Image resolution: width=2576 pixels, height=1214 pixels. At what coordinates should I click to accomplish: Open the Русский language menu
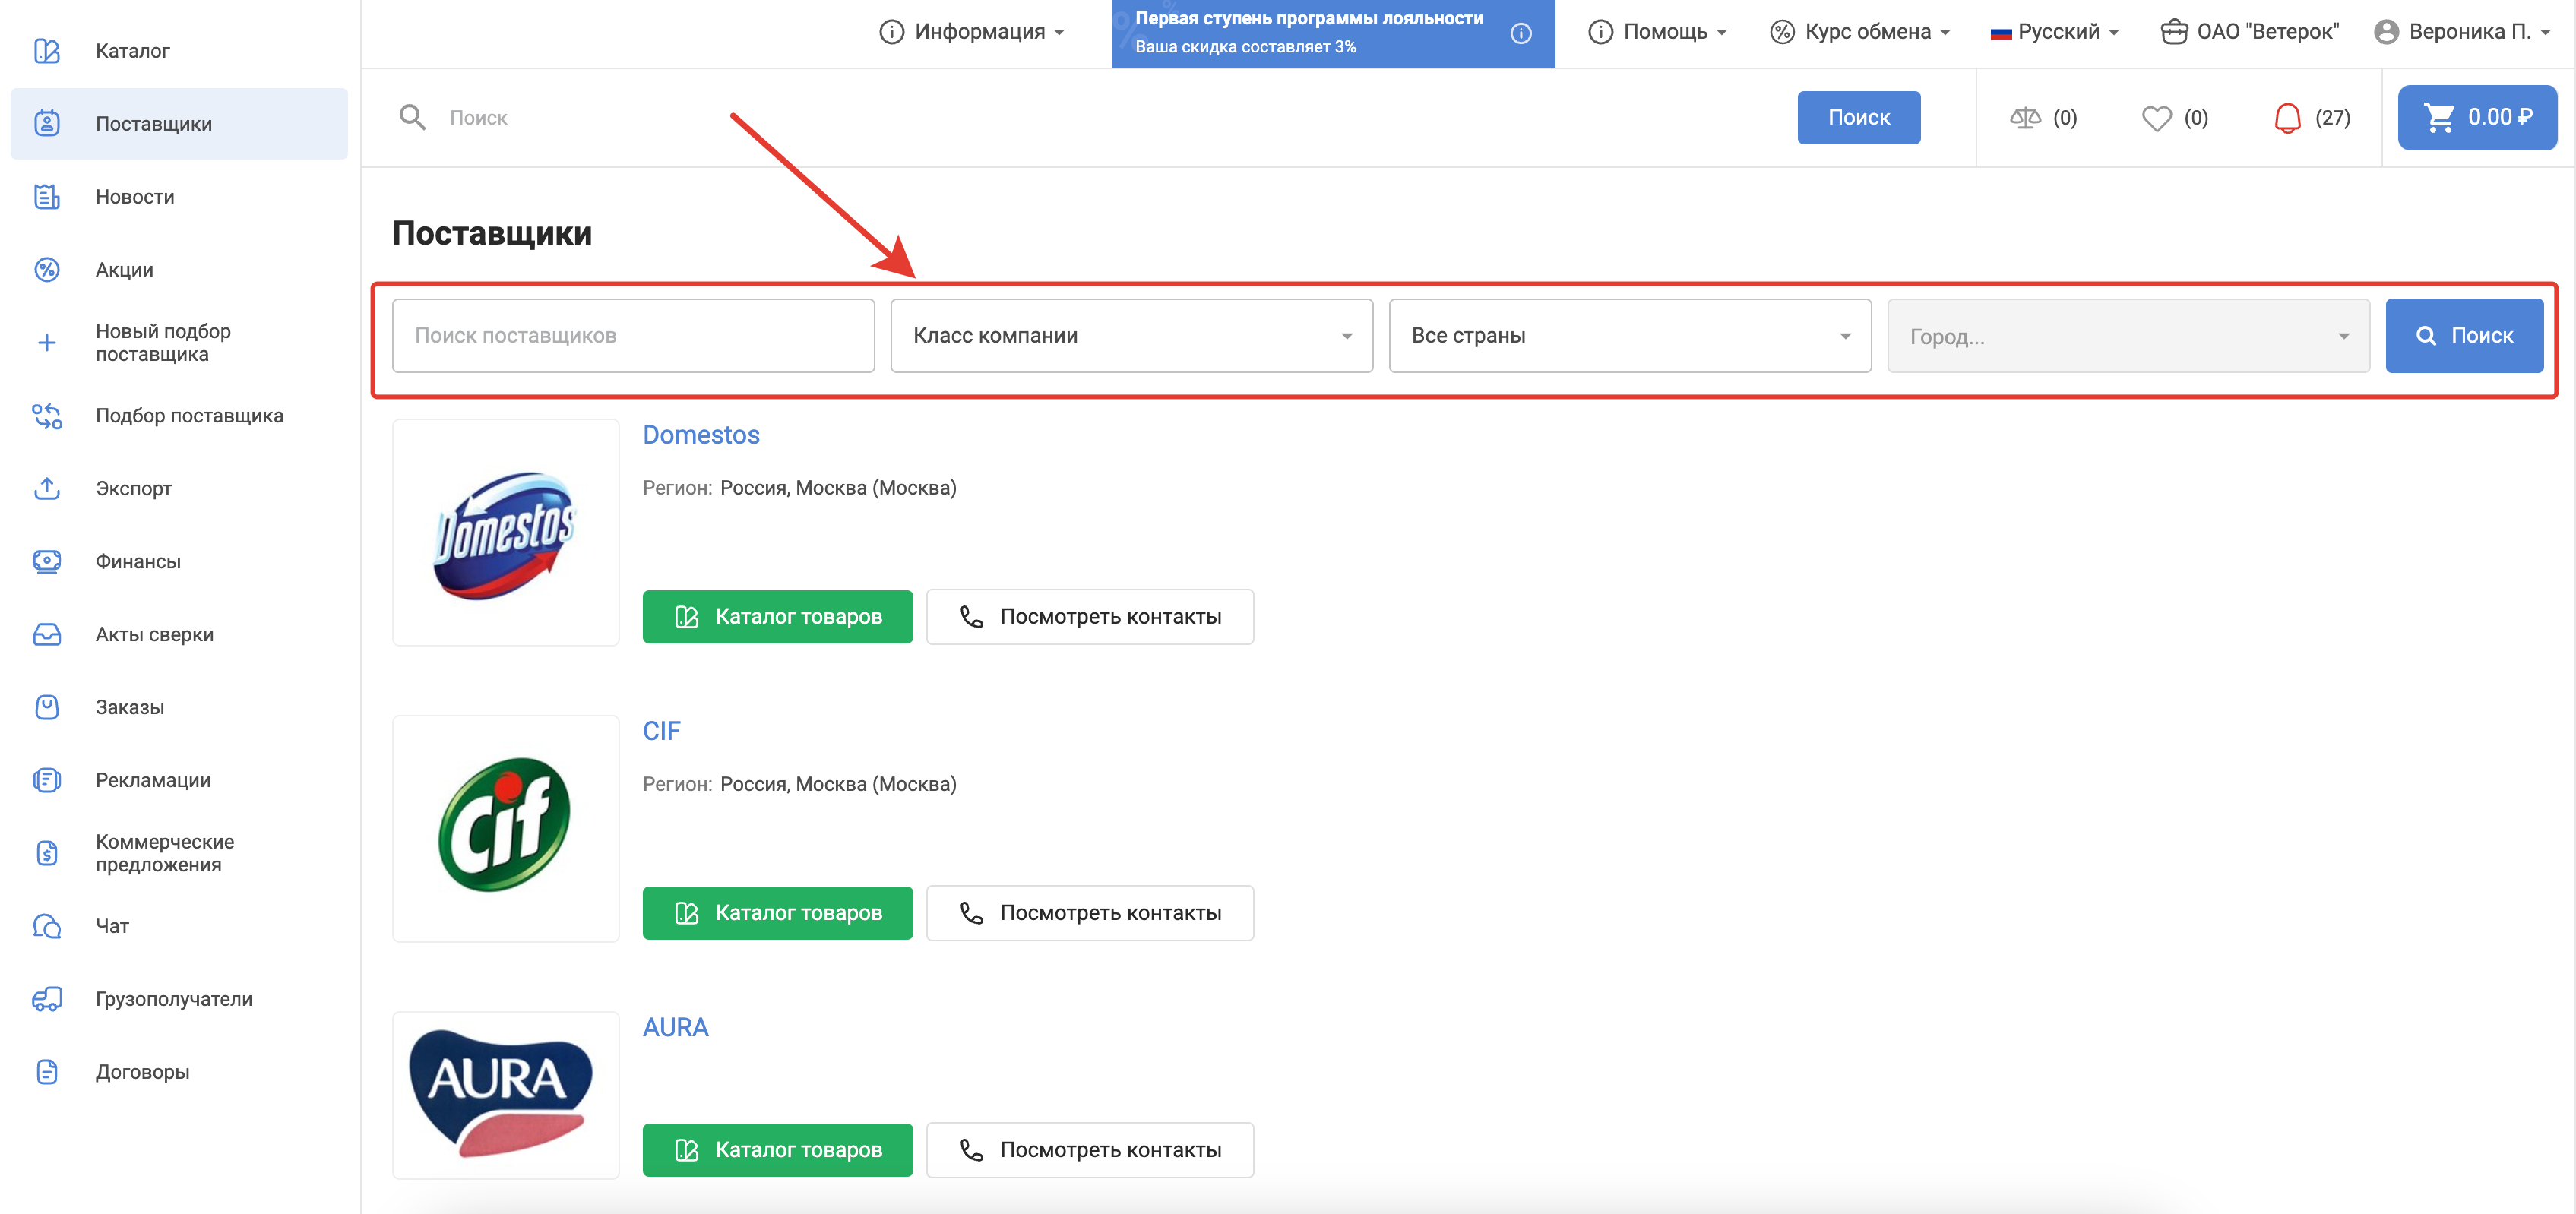tap(2055, 32)
